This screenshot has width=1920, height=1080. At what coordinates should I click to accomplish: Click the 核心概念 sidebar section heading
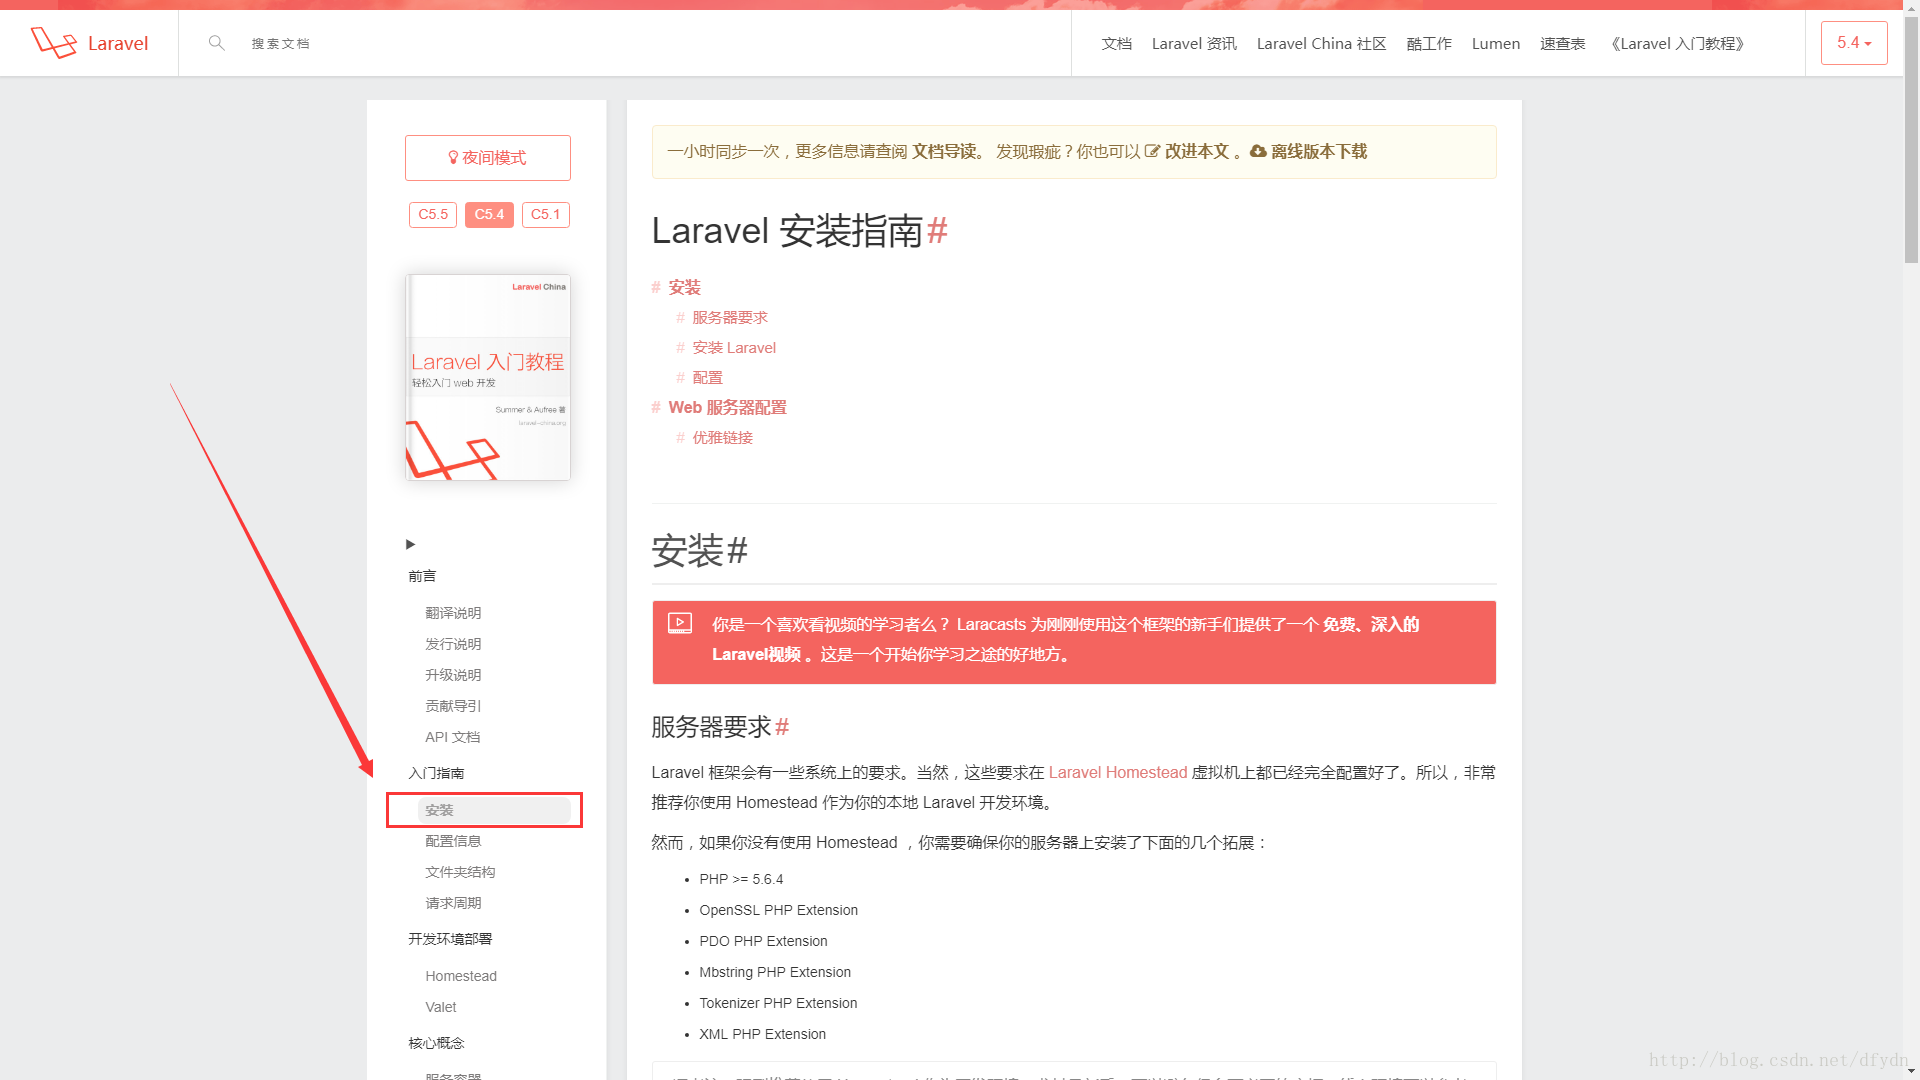coord(436,1043)
